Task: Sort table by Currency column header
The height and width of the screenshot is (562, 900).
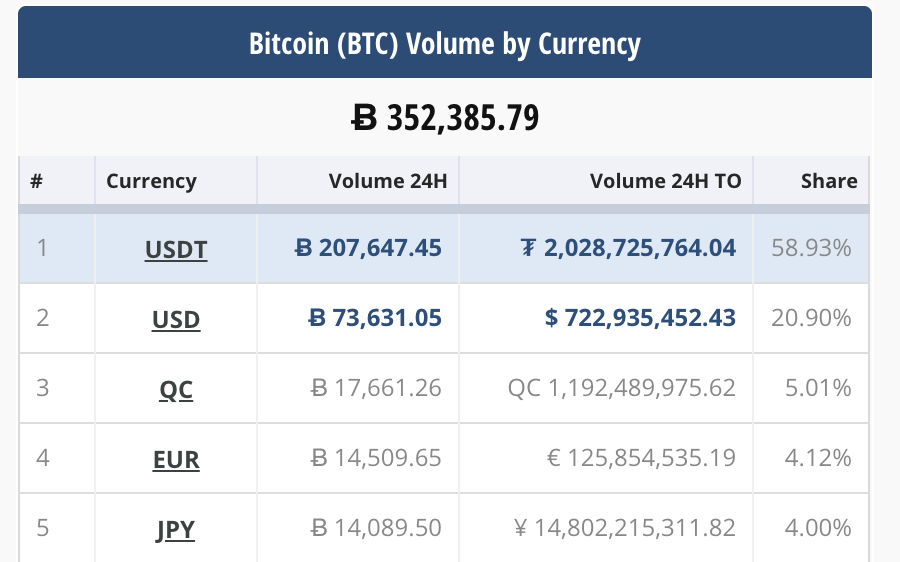Action: point(151,181)
